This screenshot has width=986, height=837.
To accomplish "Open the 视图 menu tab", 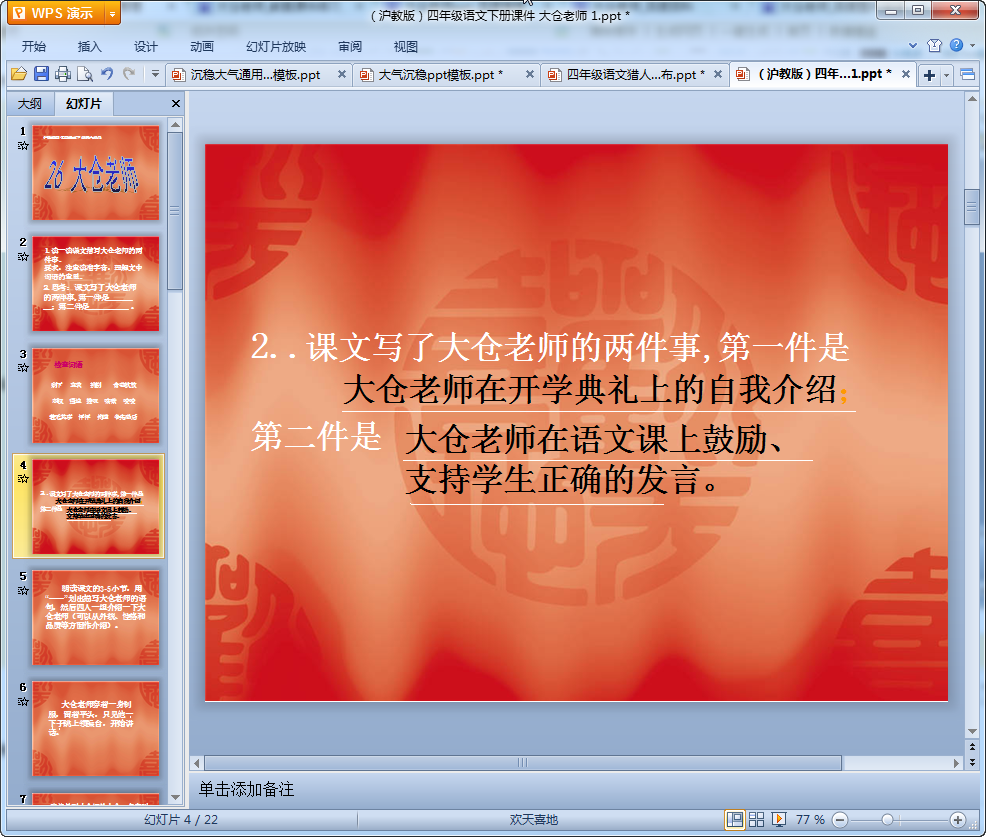I will (x=406, y=47).
